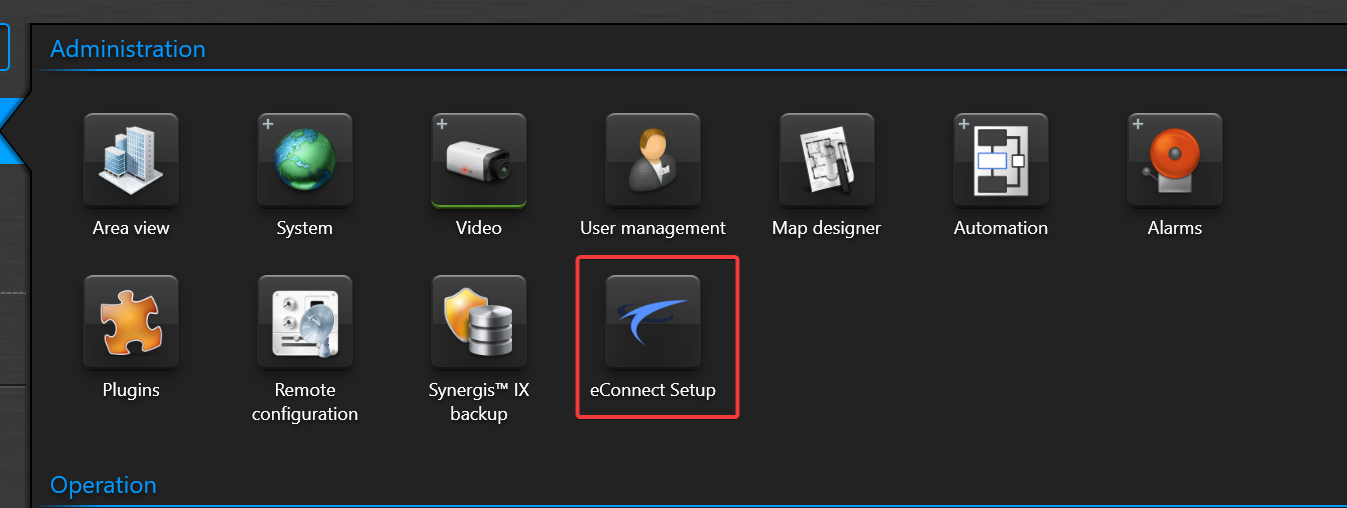Open the Plugins puzzle piece icon

131,323
